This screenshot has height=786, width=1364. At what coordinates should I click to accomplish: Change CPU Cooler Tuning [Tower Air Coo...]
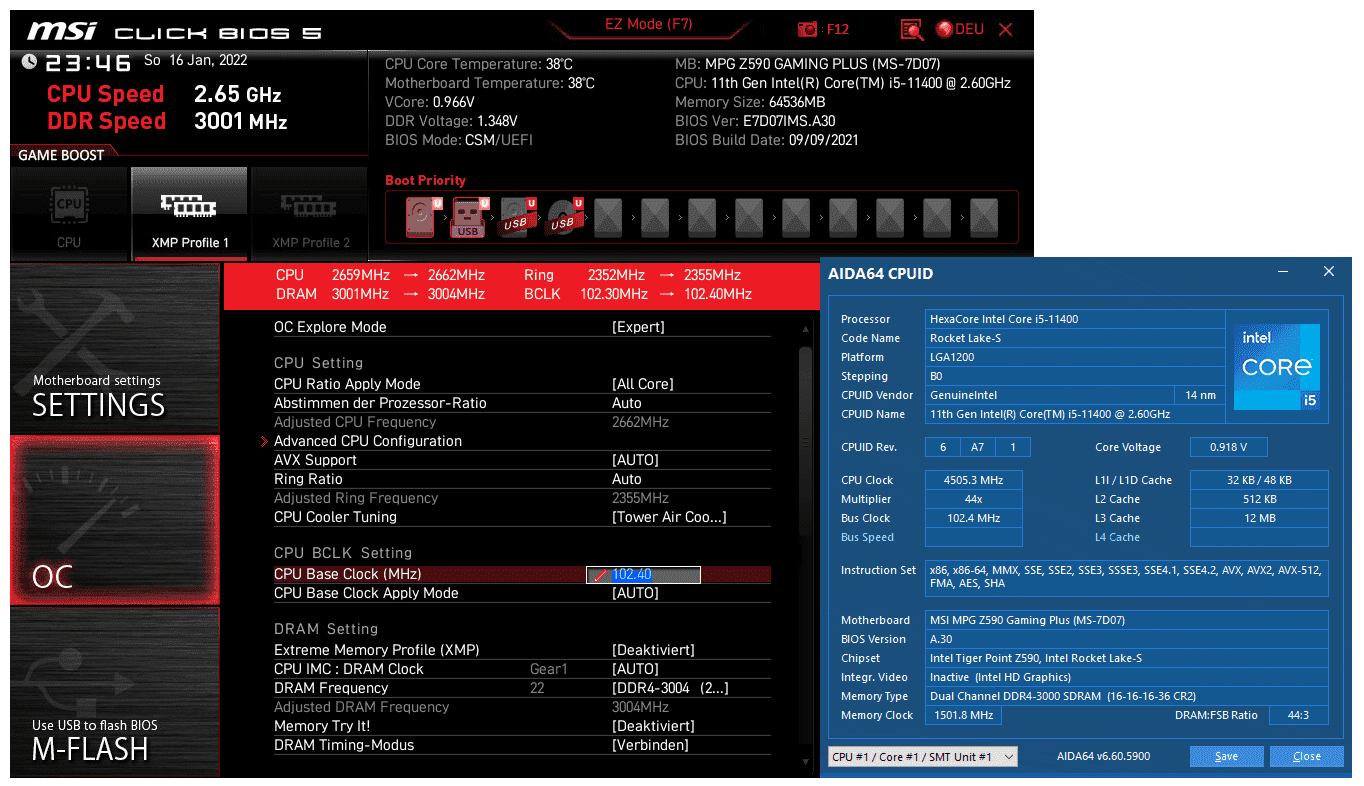[x=669, y=517]
